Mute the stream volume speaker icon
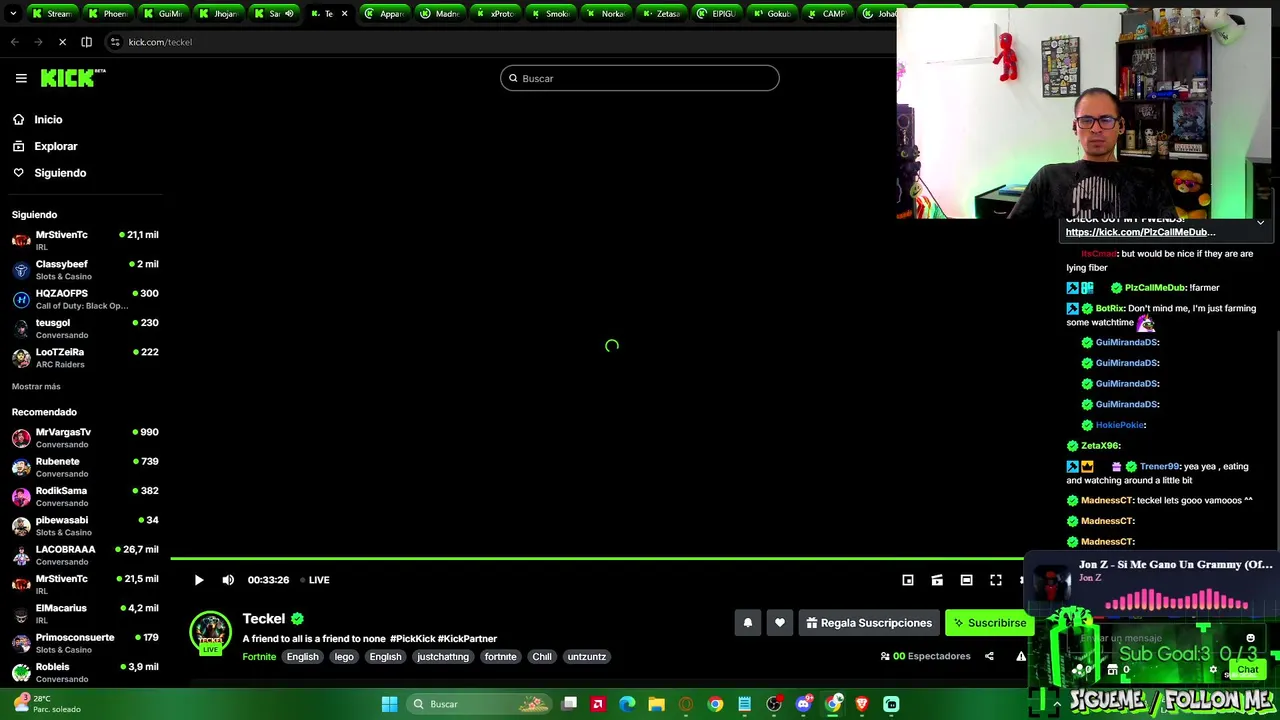This screenshot has height=720, width=1280. [x=228, y=580]
